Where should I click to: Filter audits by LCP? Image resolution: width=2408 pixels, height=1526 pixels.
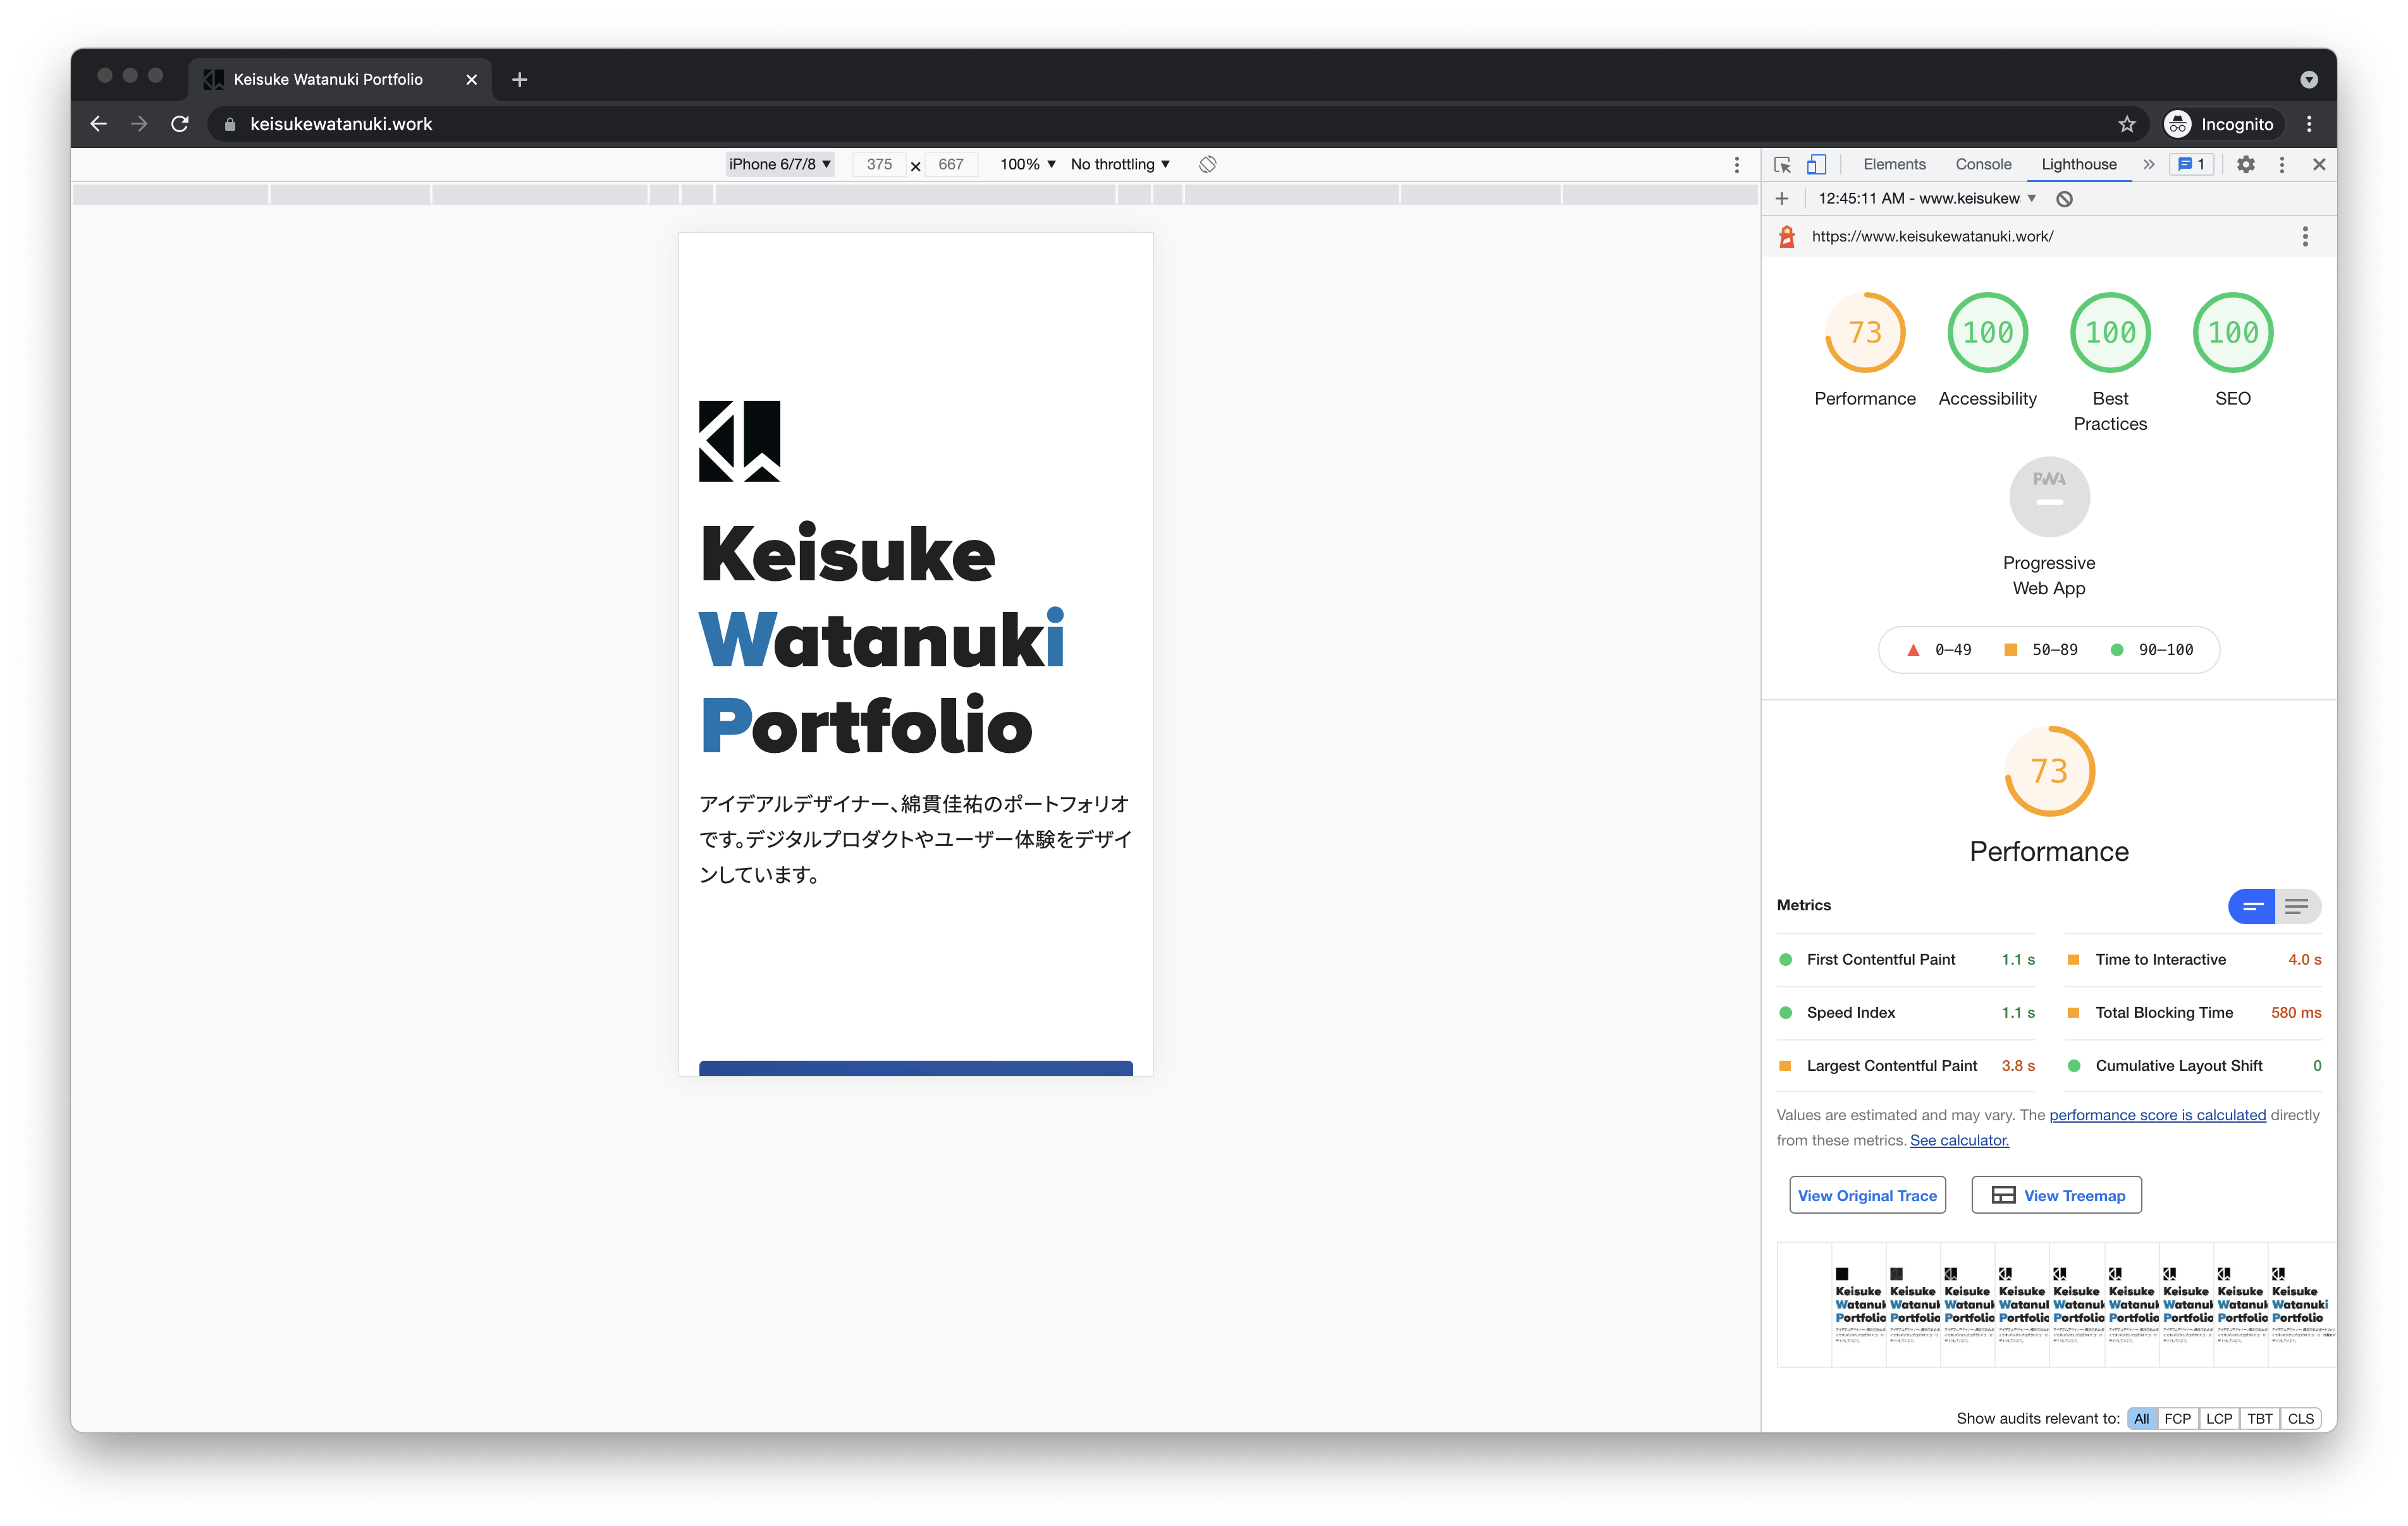point(2218,1418)
